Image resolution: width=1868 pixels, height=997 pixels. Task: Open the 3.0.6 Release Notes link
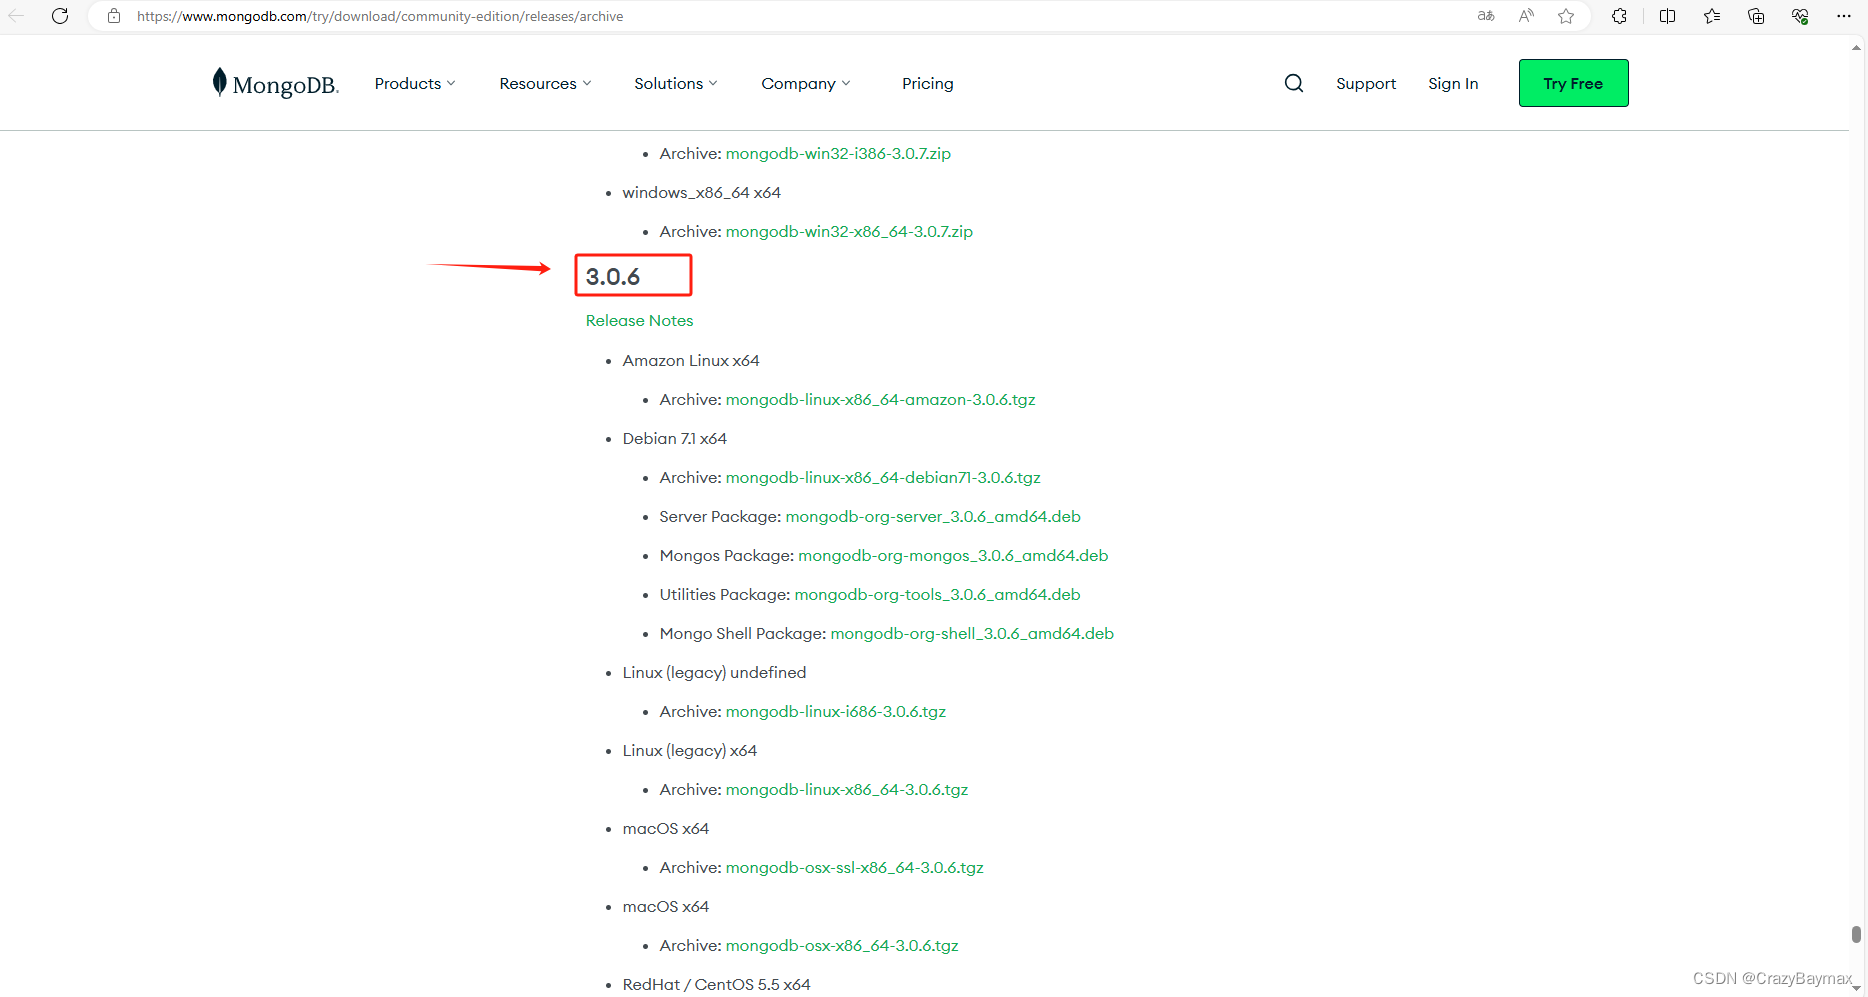click(639, 320)
